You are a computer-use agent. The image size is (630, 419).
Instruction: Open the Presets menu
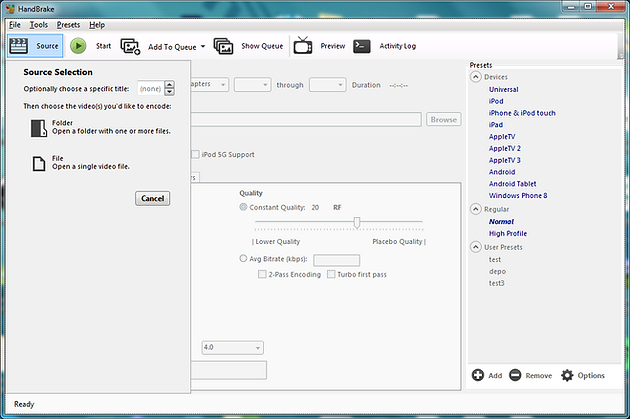68,25
